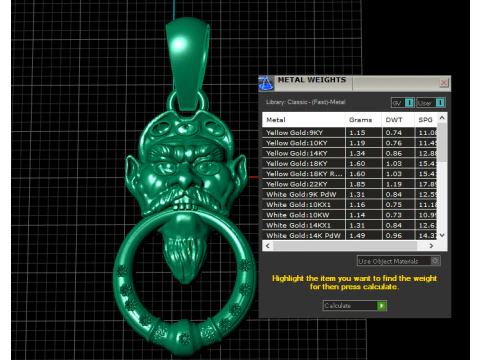Click the Calculate button
Image resolution: width=480 pixels, height=360 pixels.
pos(355,306)
